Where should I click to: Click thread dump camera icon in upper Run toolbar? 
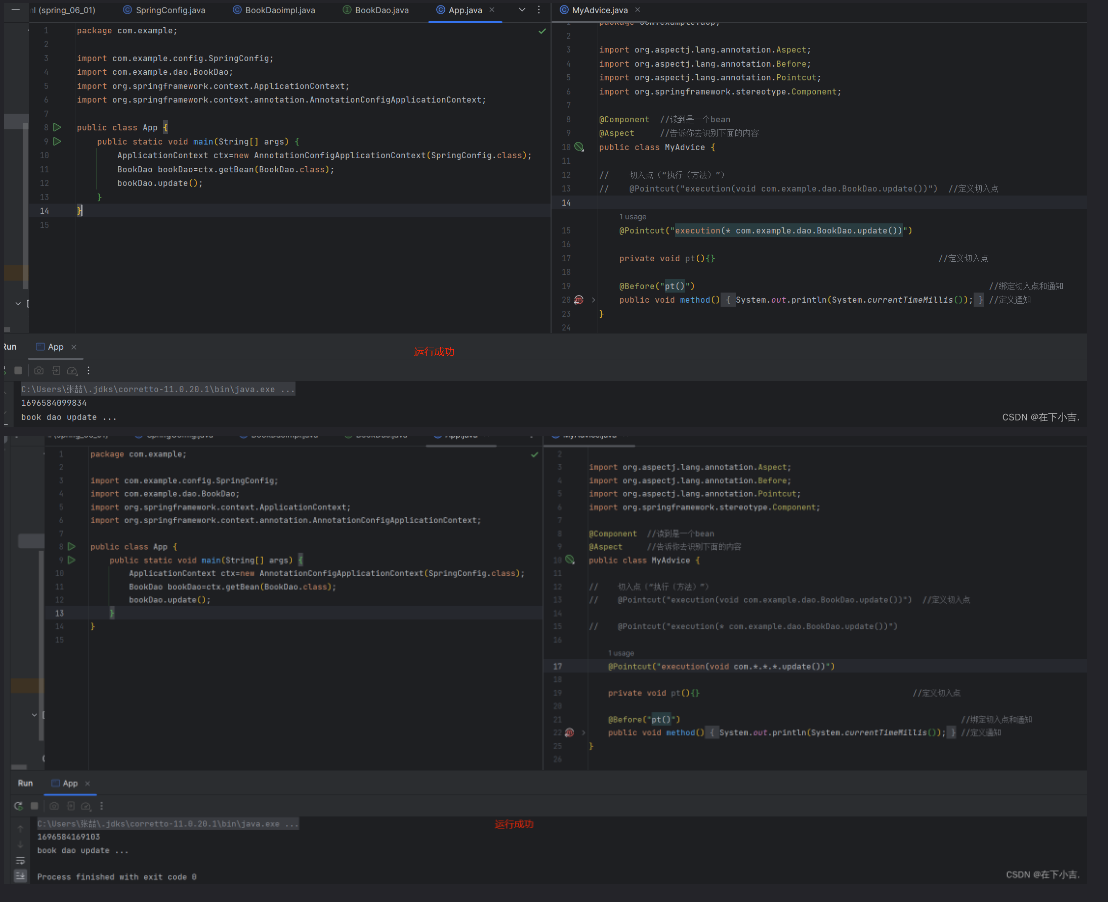[x=39, y=370]
